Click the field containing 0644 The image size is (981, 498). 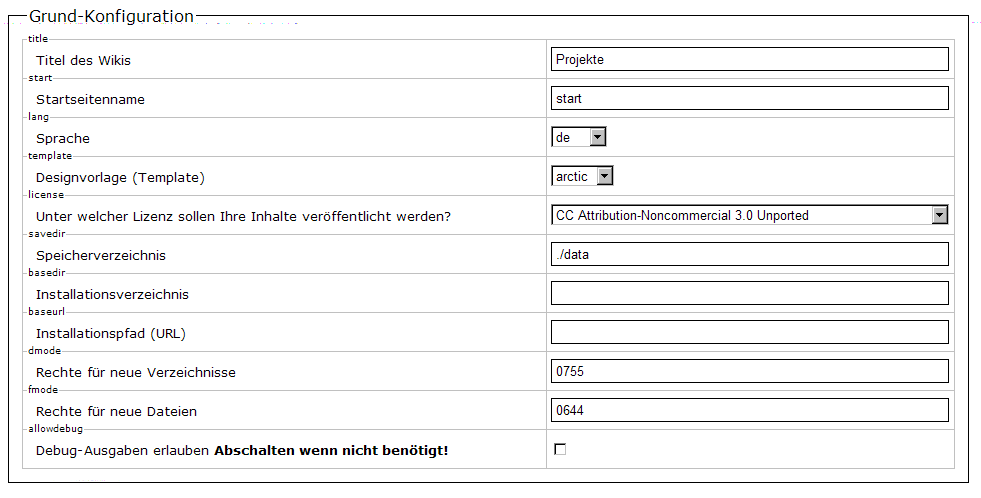[749, 410]
